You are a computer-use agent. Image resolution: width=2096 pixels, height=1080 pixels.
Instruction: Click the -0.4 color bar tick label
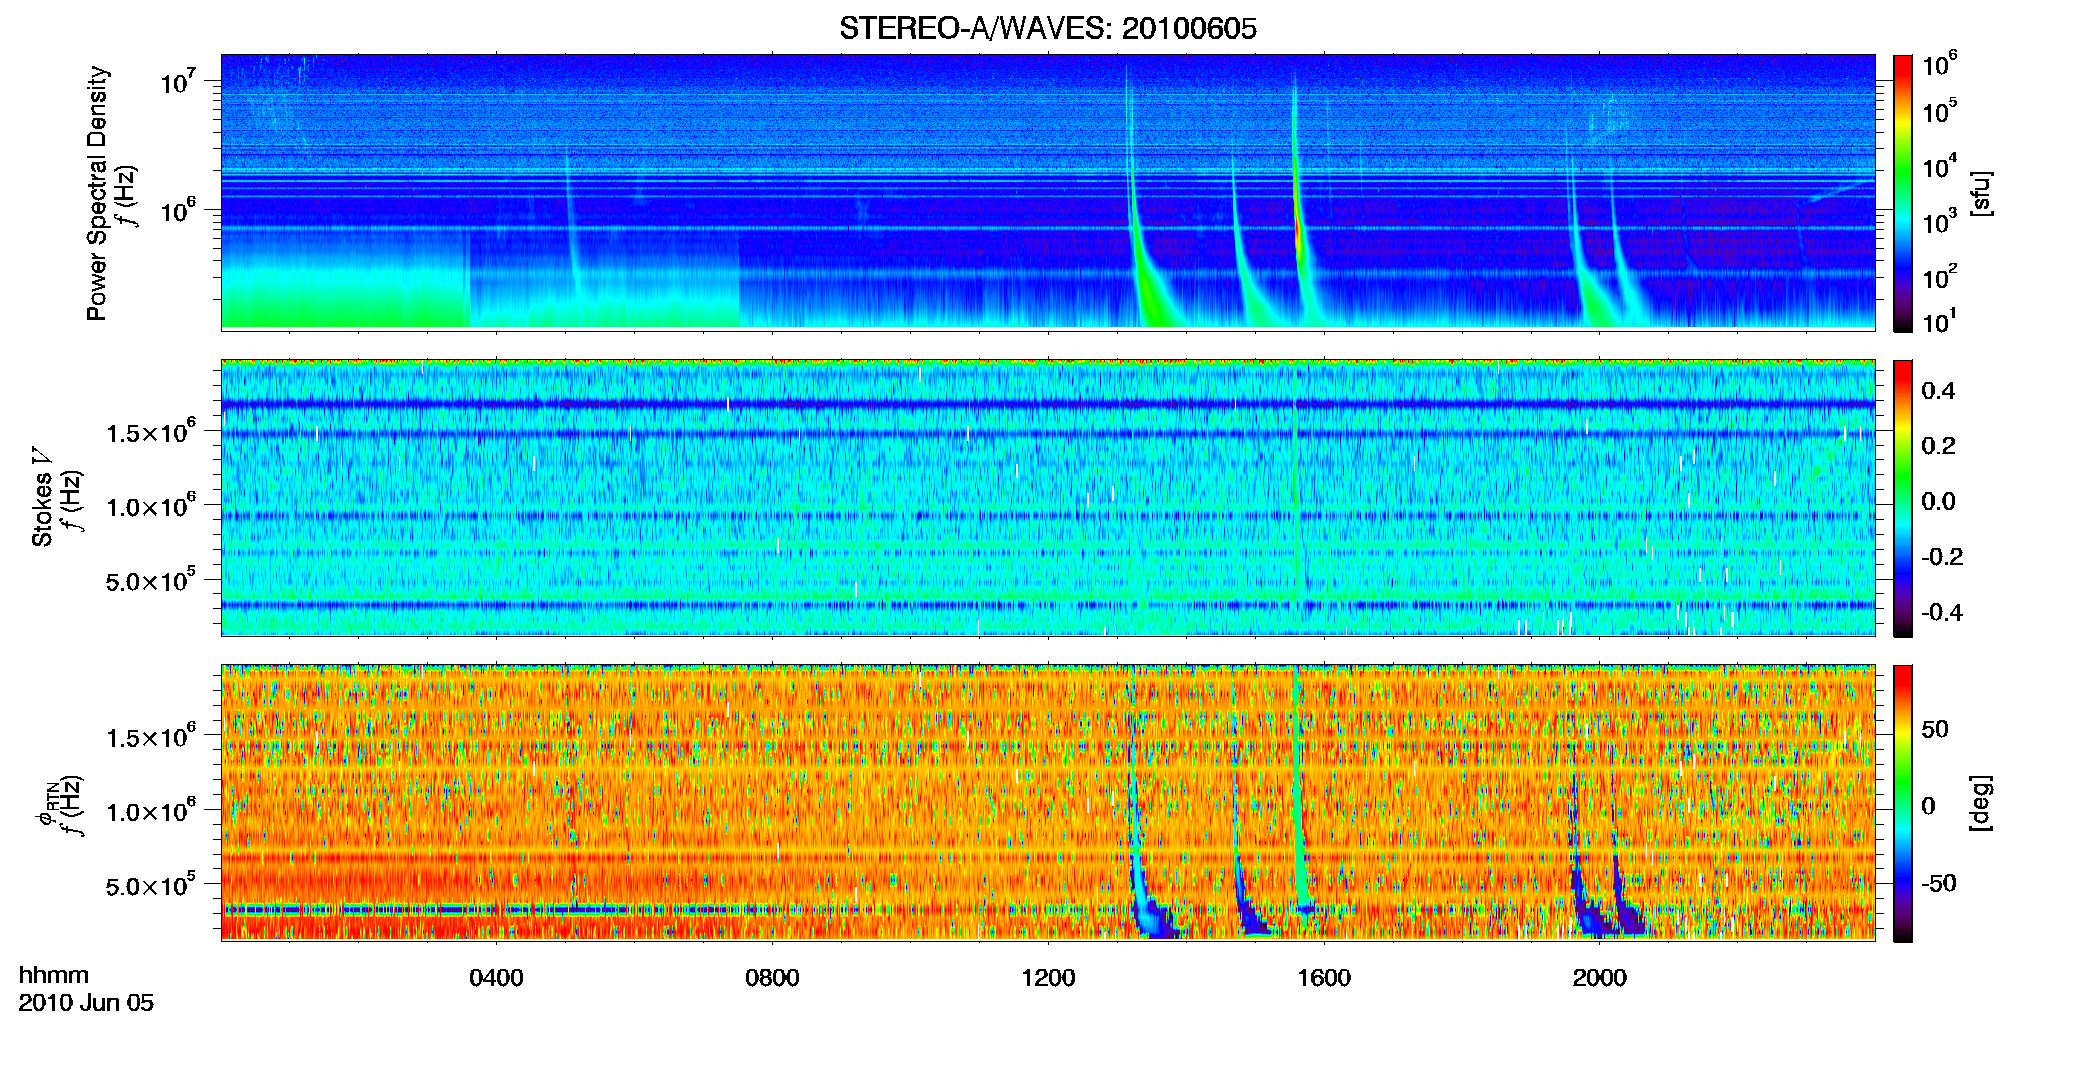coord(1942,613)
